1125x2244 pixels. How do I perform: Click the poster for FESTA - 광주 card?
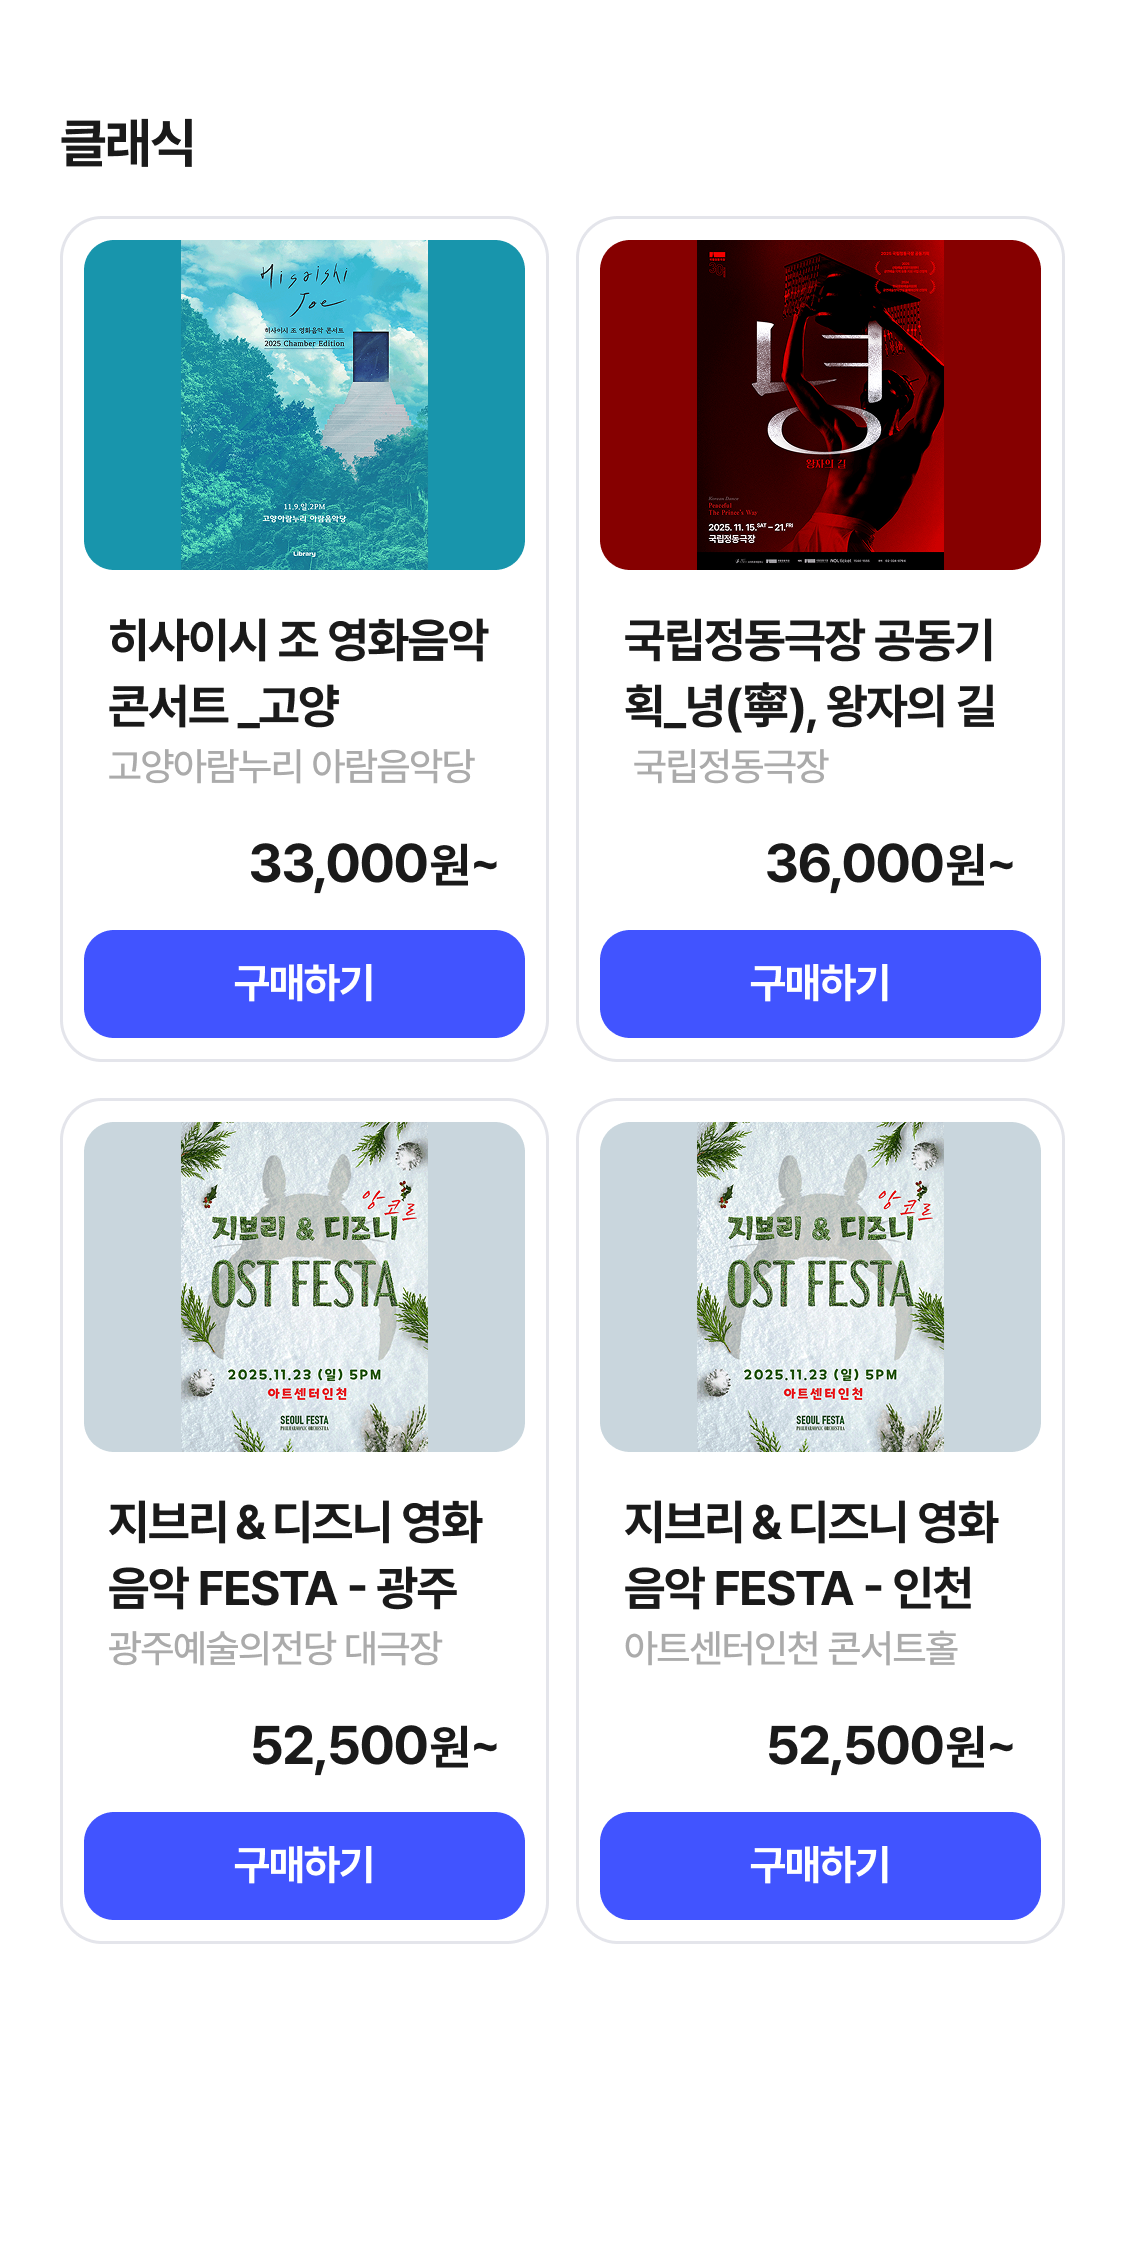point(304,1287)
